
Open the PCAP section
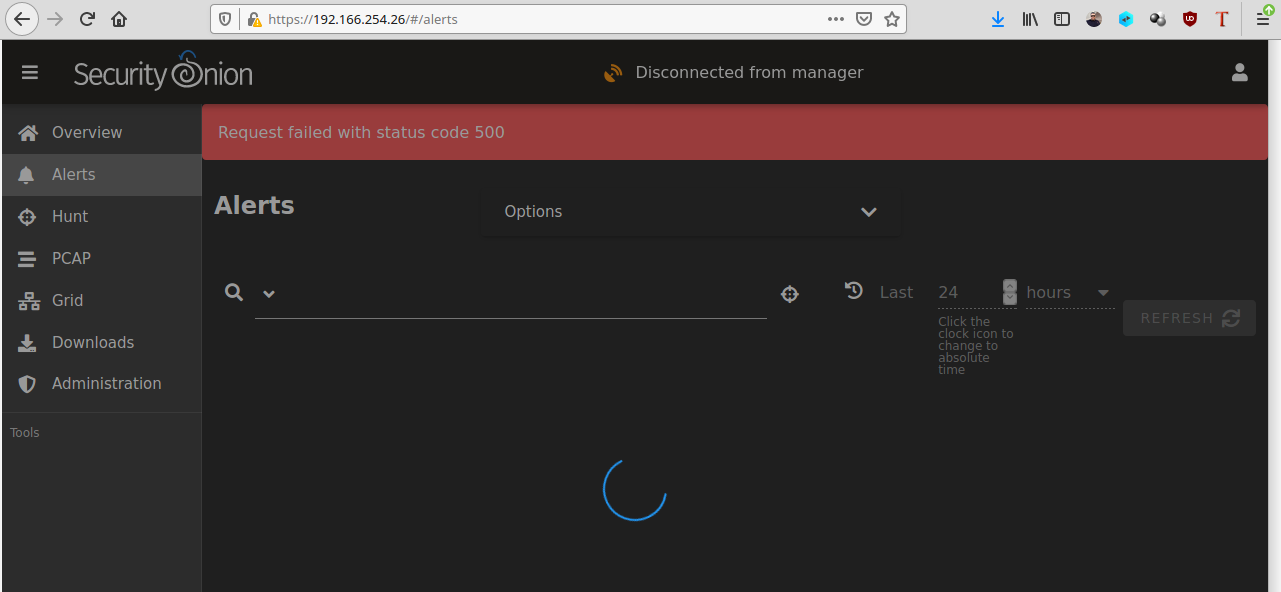point(101,258)
